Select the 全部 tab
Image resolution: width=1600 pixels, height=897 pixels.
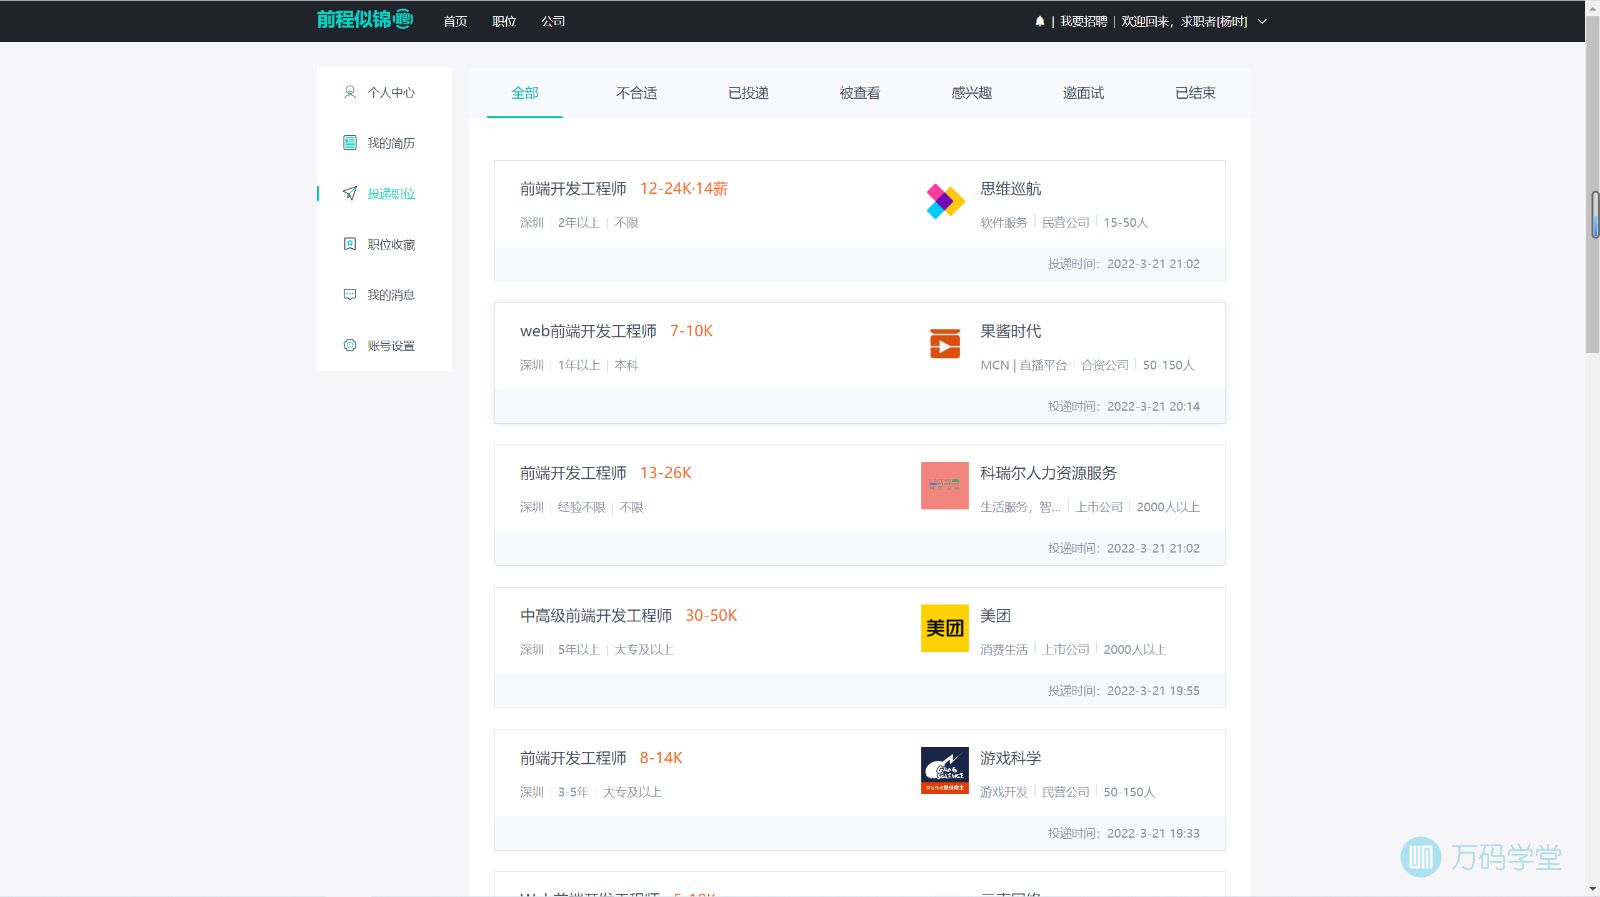[x=525, y=93]
